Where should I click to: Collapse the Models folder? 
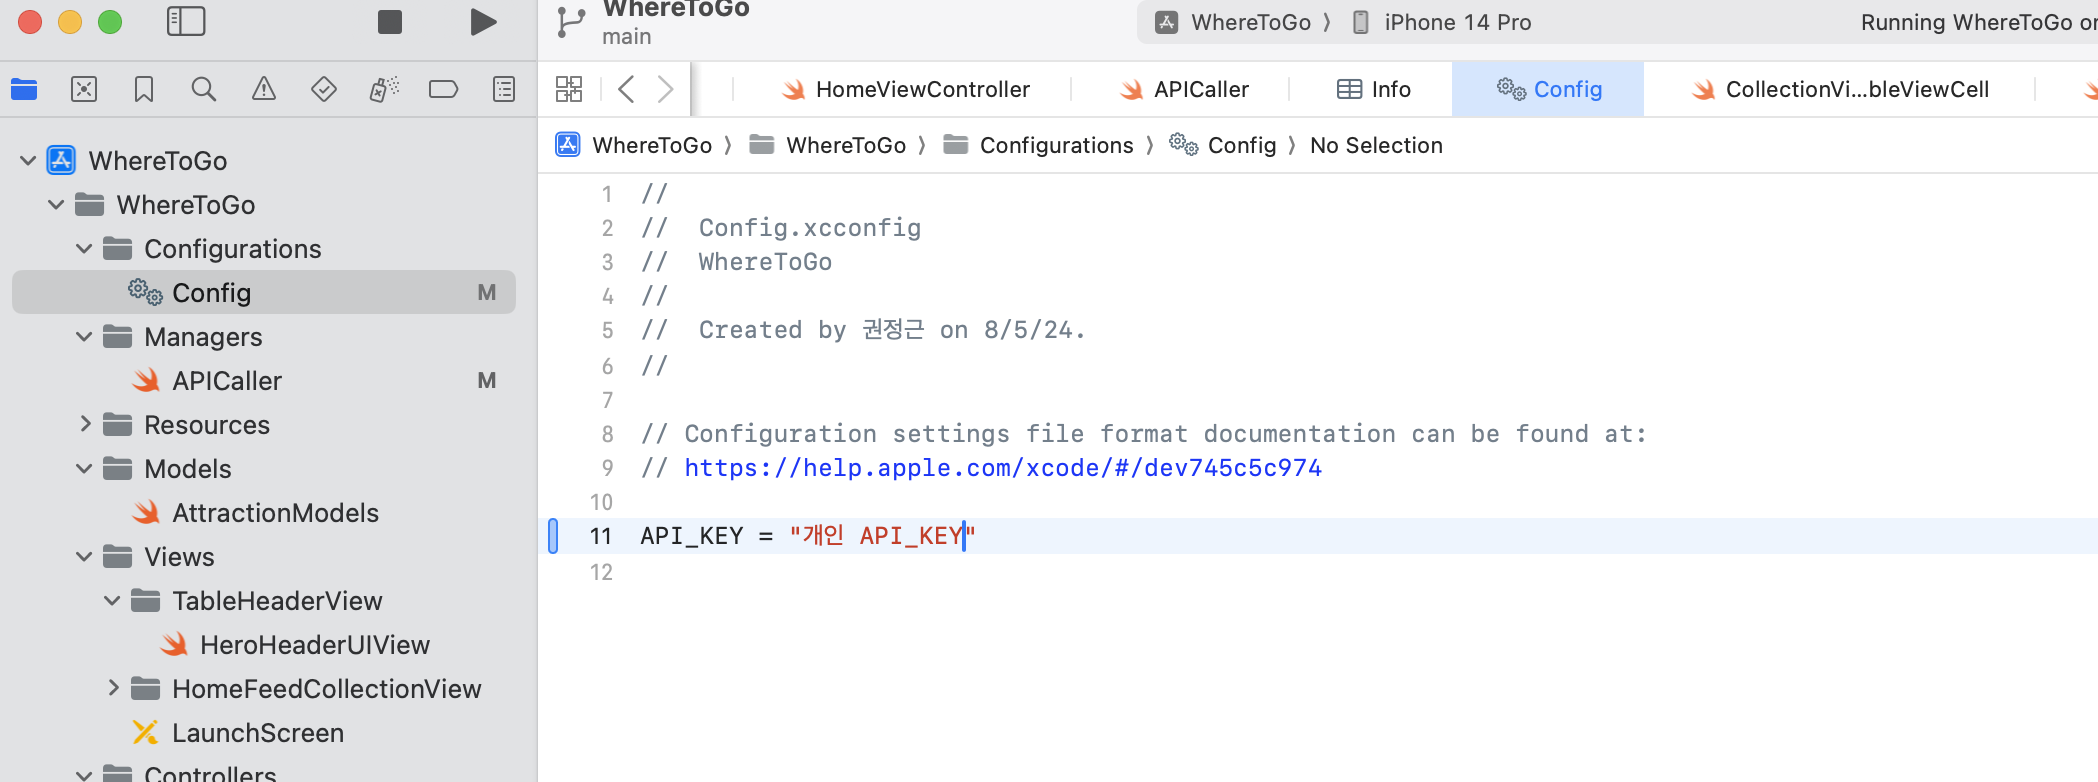click(84, 468)
